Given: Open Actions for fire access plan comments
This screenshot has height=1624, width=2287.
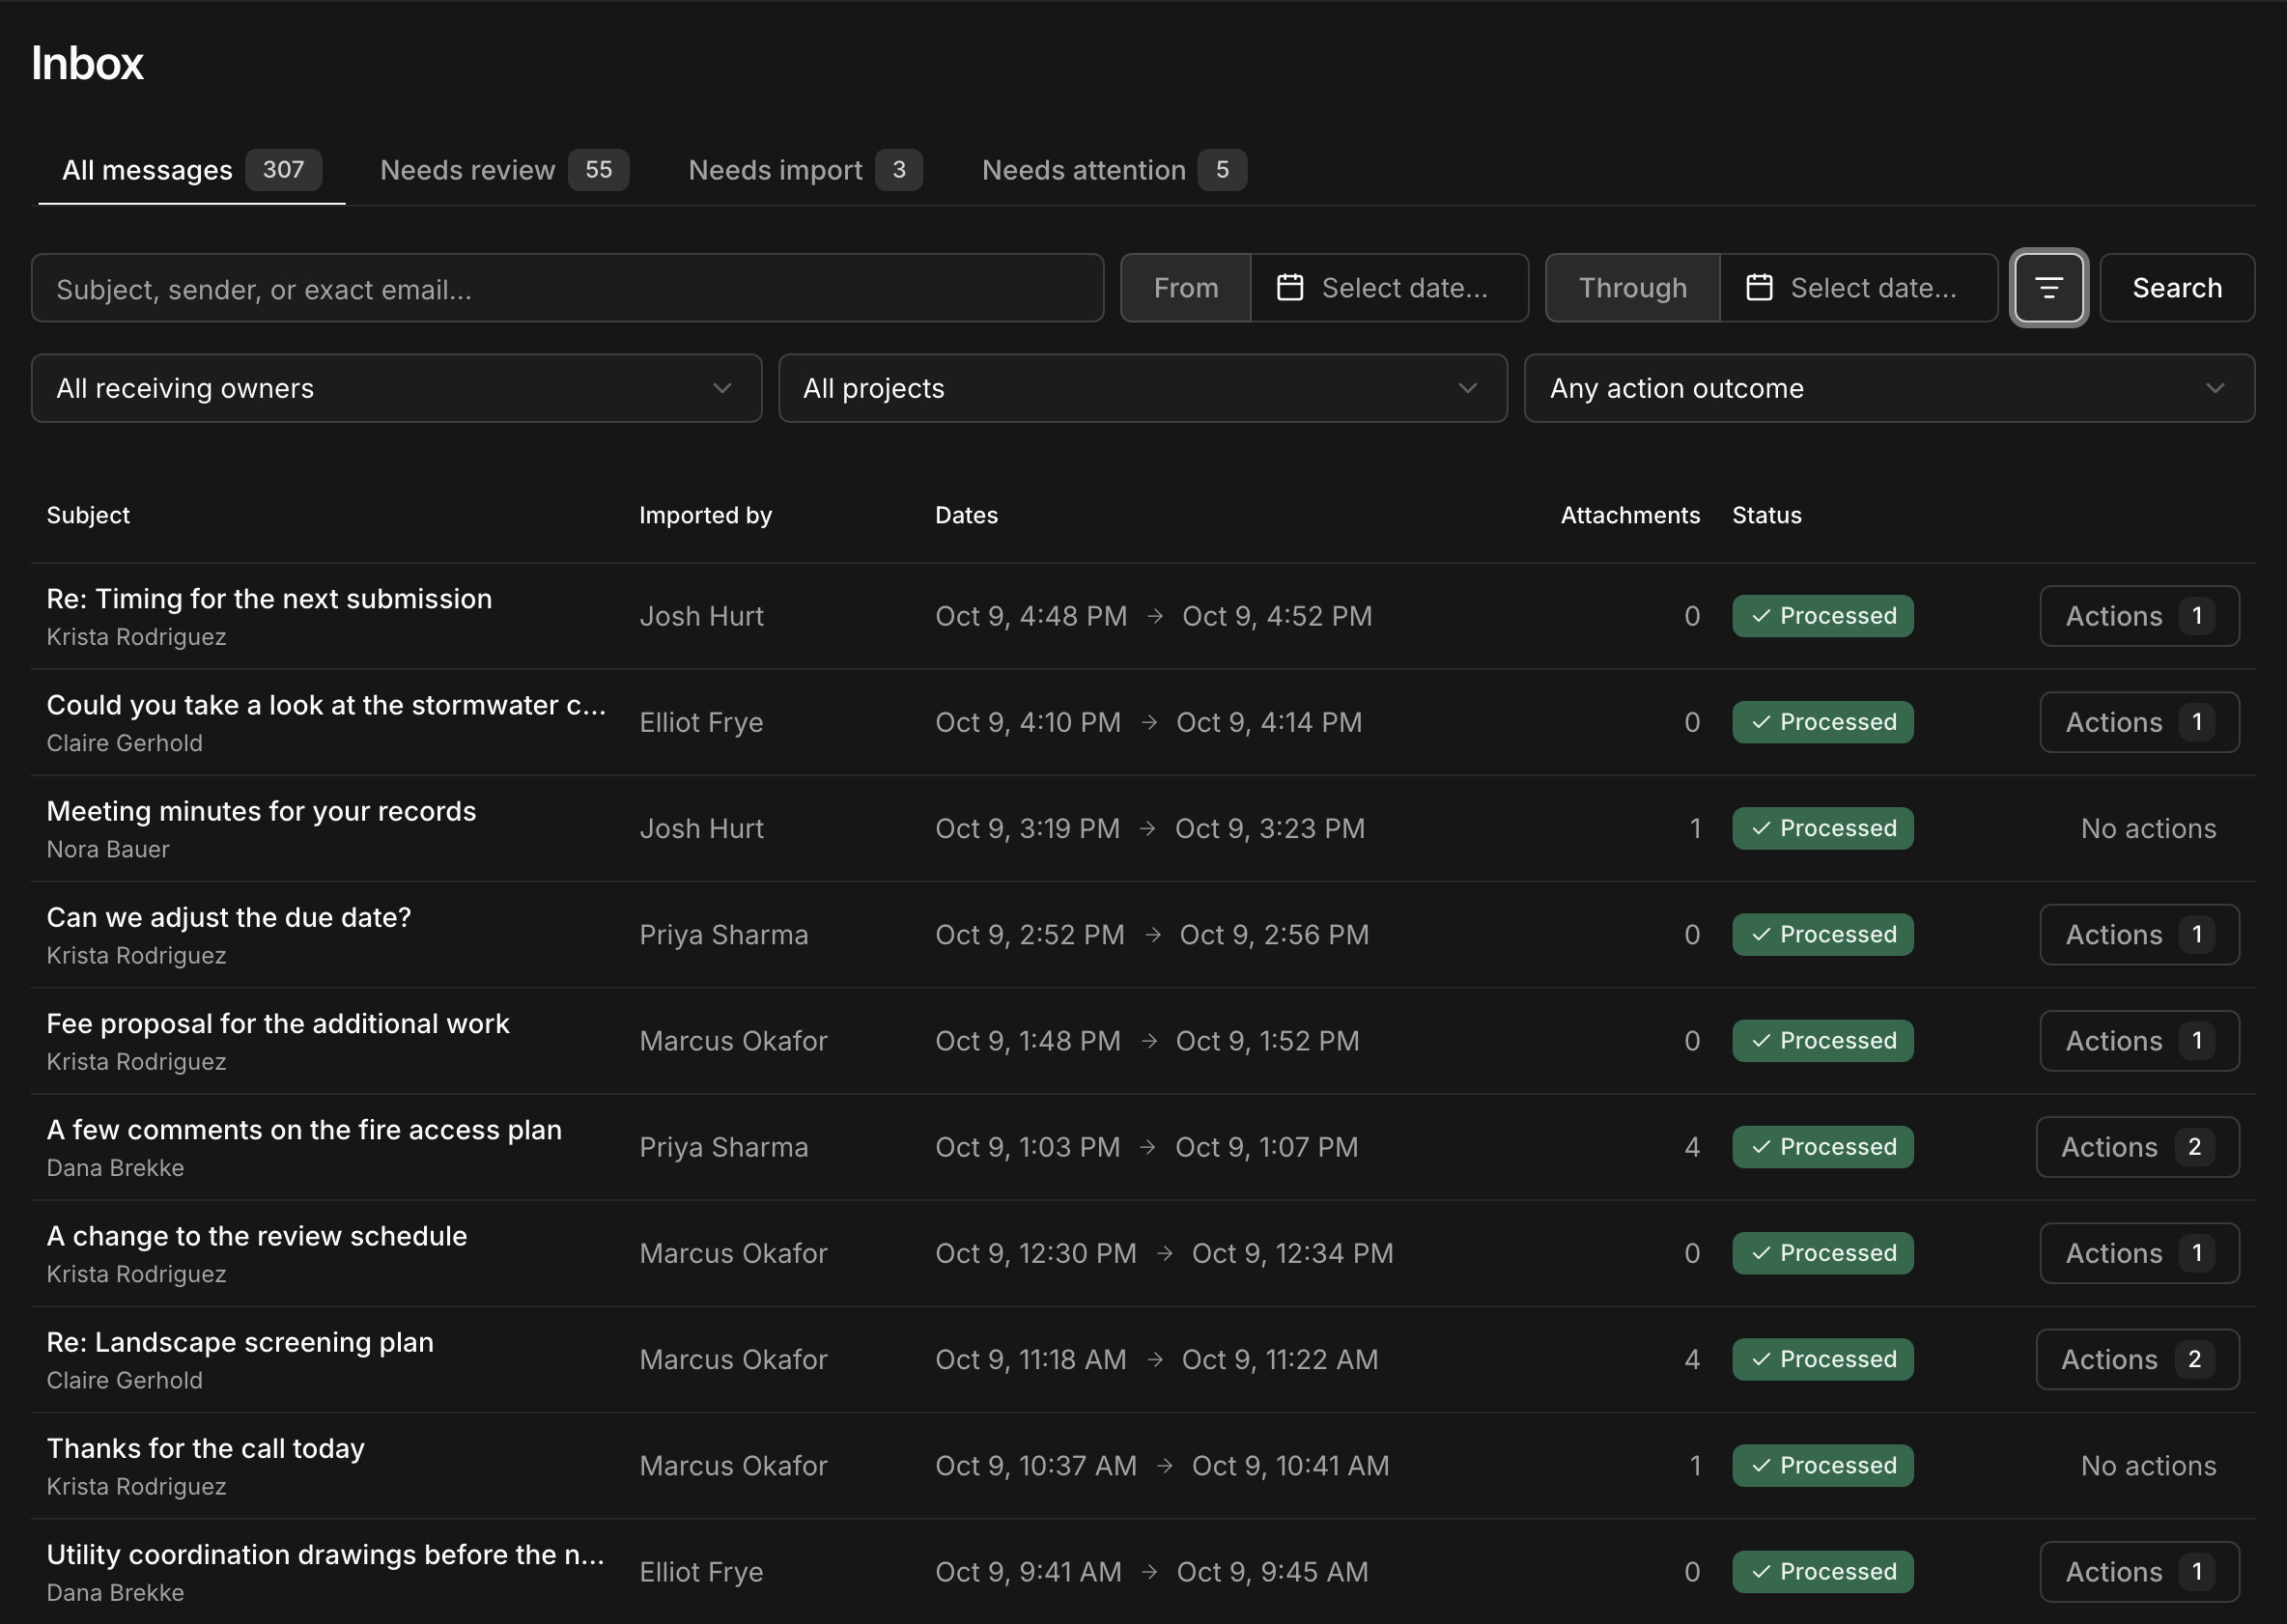Looking at the screenshot, I should point(2137,1147).
